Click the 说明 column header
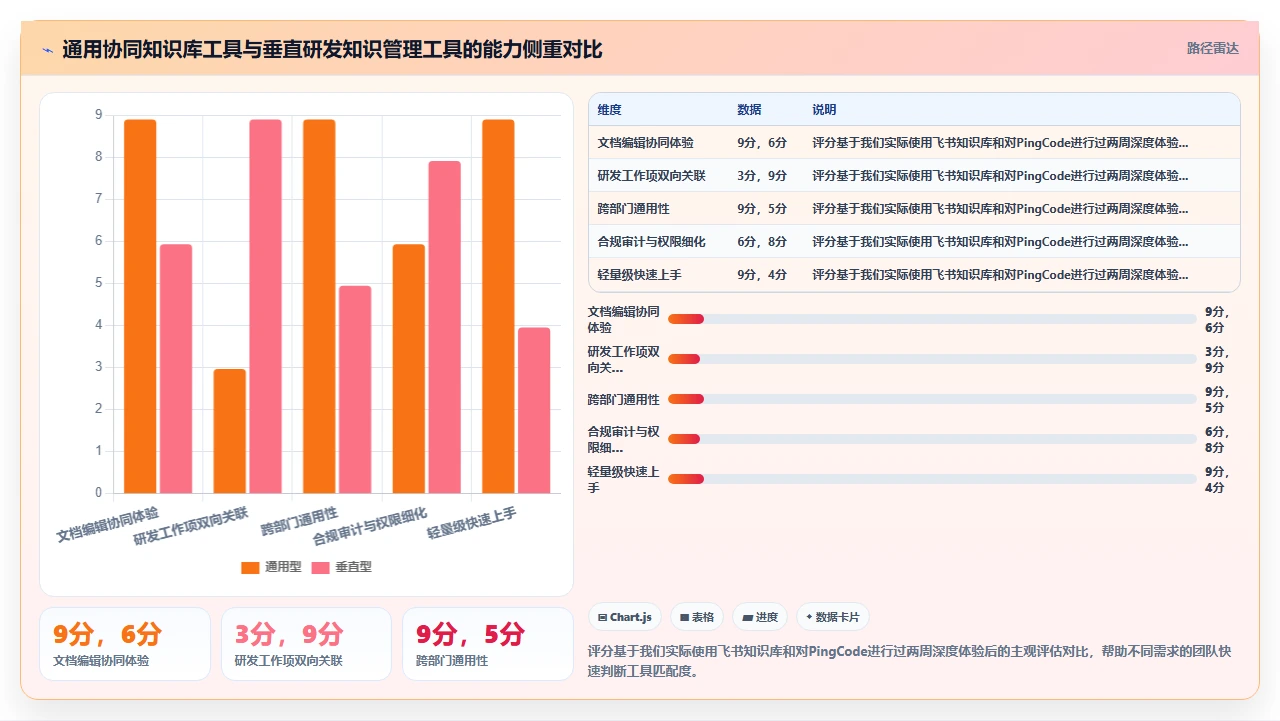 pos(824,110)
